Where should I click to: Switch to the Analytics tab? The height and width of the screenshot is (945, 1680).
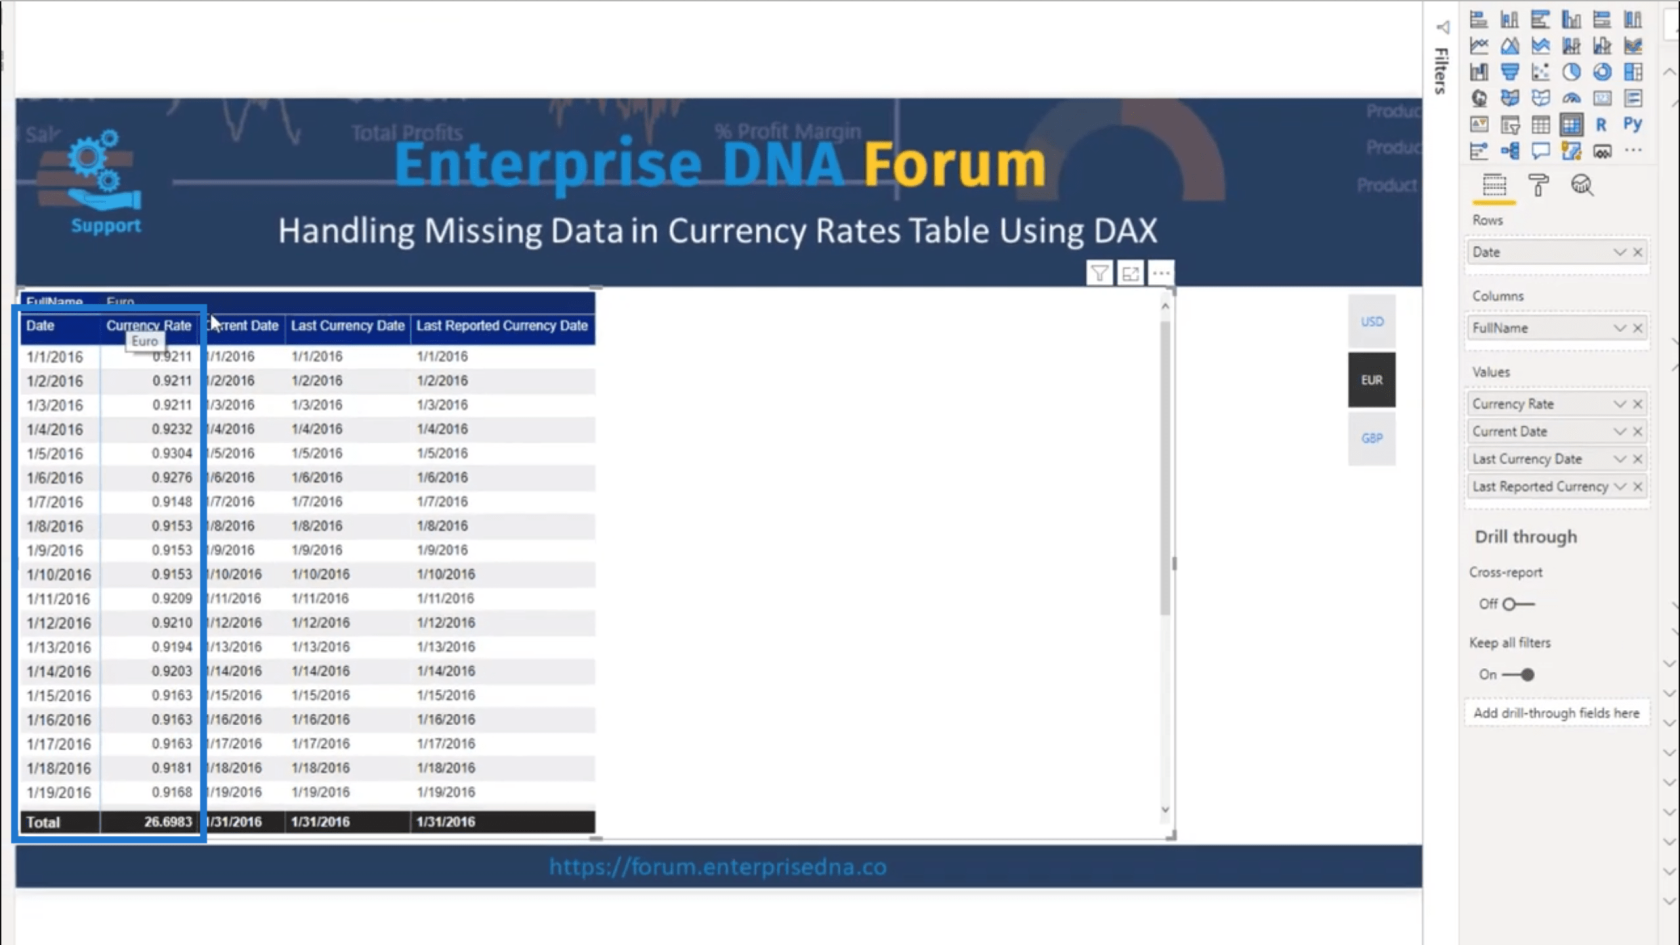coord(1581,185)
